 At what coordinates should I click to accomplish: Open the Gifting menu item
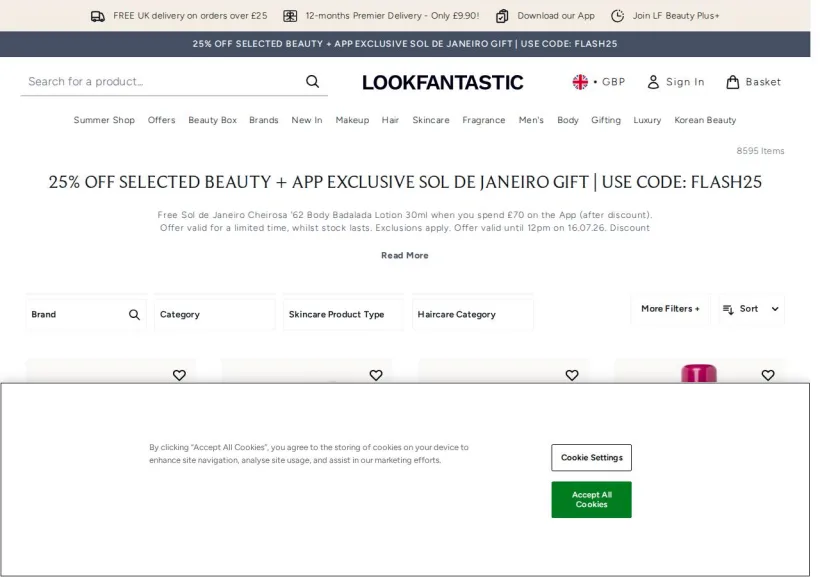click(606, 120)
